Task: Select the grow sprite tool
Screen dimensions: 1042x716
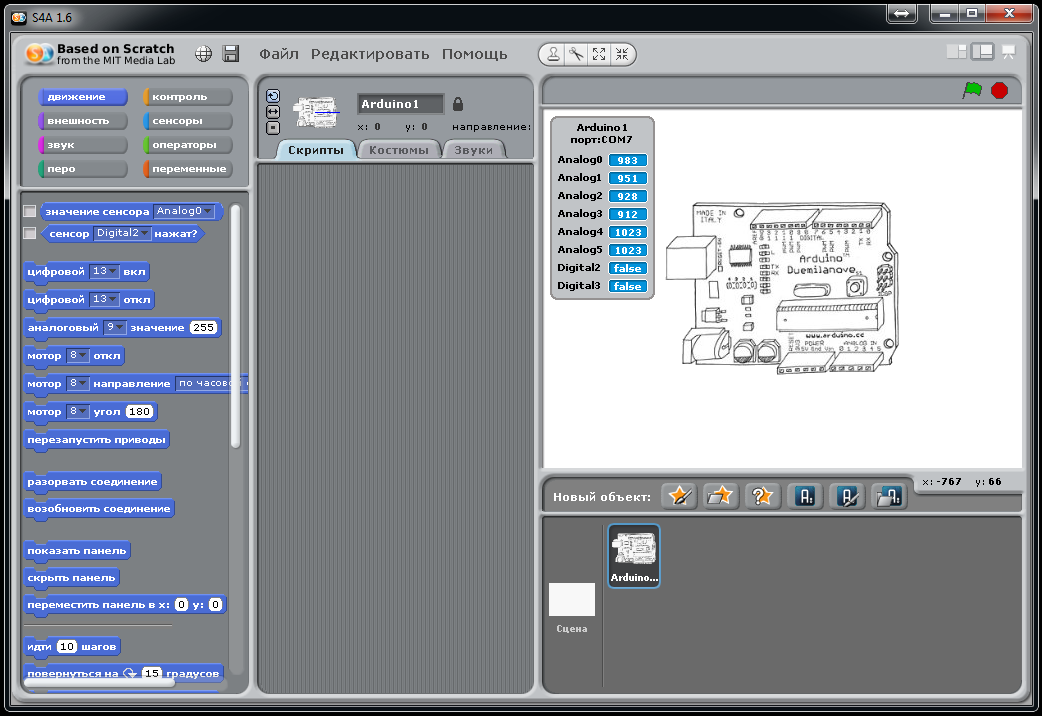Action: (x=600, y=54)
